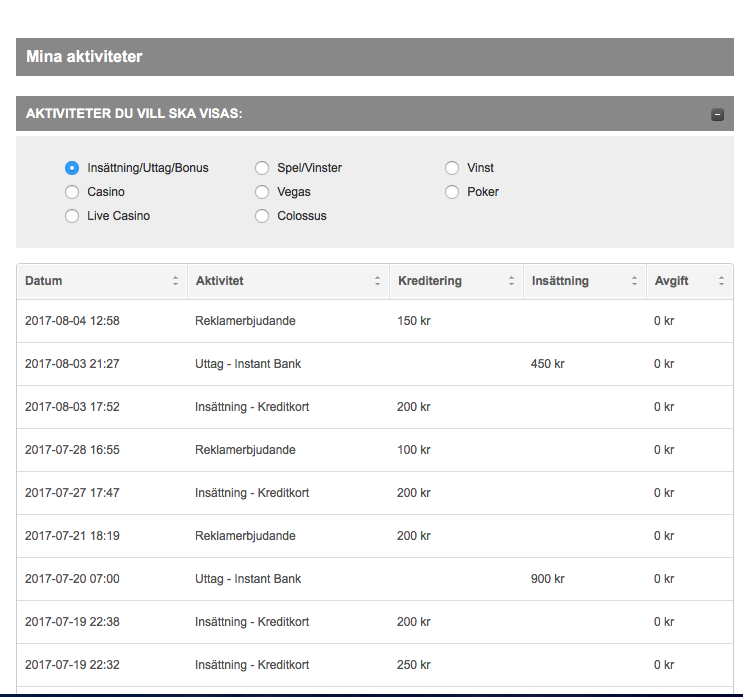
Task: Select Spel/Vinster radio option
Action: point(262,168)
